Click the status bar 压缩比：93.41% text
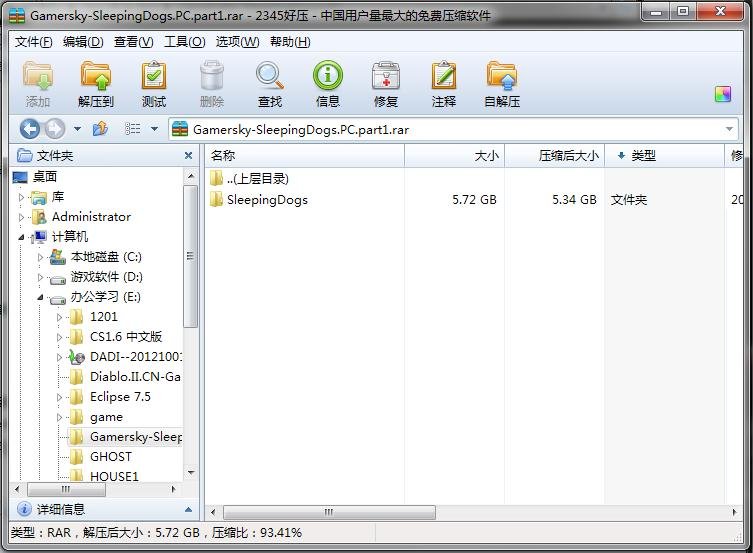The height and width of the screenshot is (553, 753). tap(257, 533)
